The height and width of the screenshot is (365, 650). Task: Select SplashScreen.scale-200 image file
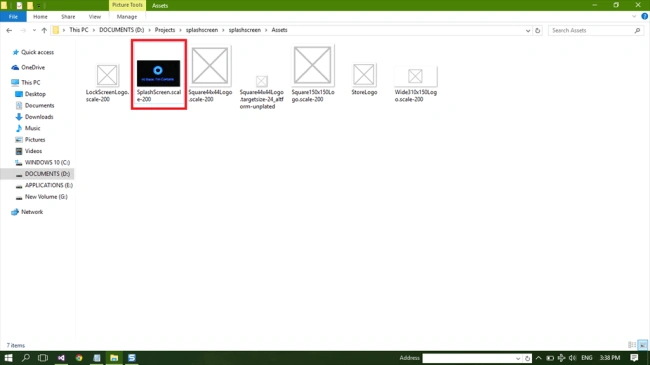(x=159, y=81)
